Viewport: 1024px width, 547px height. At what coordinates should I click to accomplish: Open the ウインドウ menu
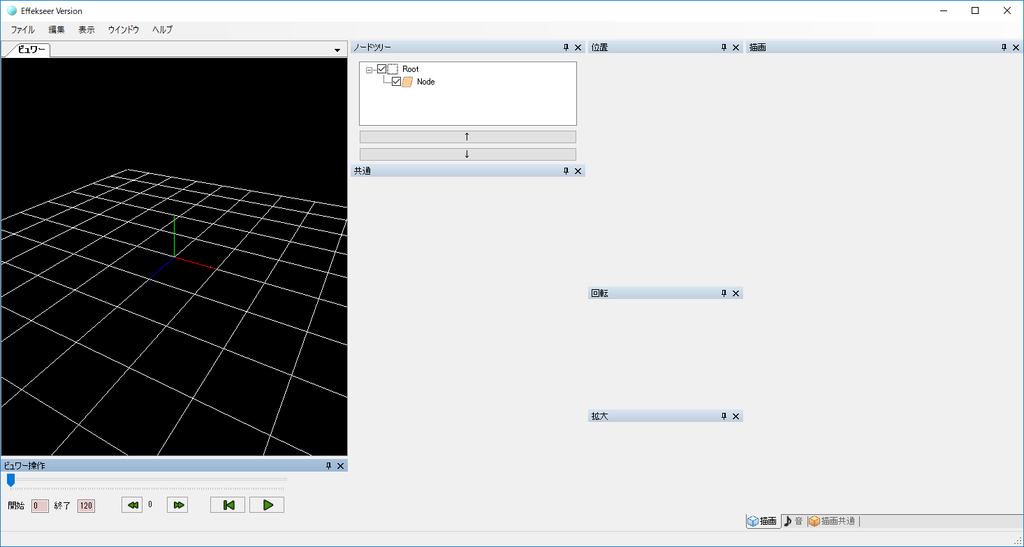123,30
